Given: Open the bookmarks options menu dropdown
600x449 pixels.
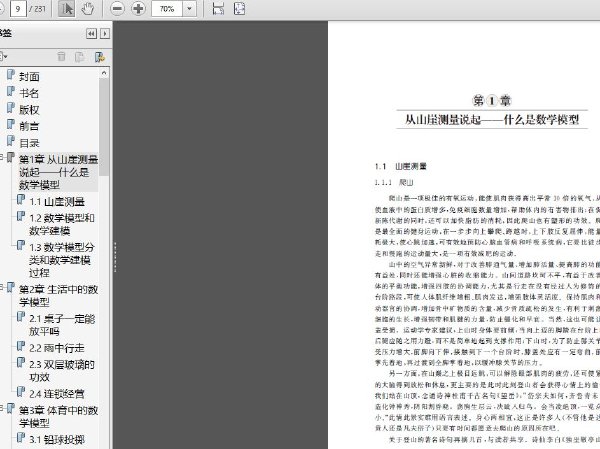Looking at the screenshot, I should pyautogui.click(x=3, y=57).
